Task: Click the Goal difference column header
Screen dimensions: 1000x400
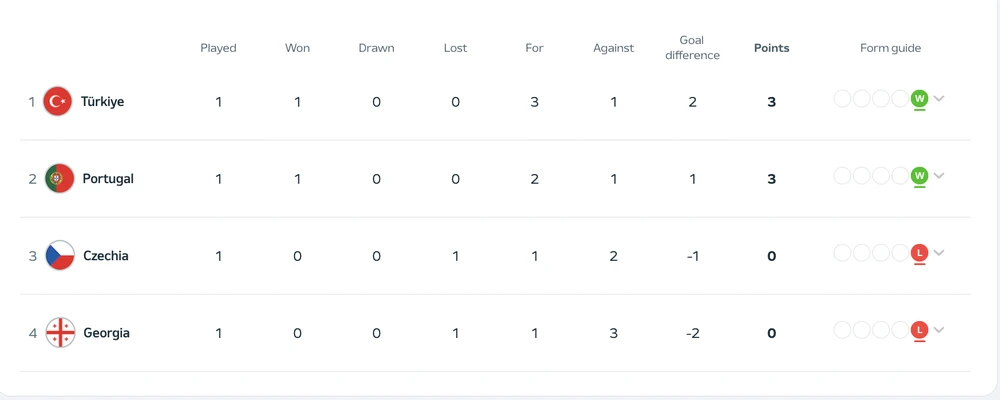Action: click(x=692, y=48)
